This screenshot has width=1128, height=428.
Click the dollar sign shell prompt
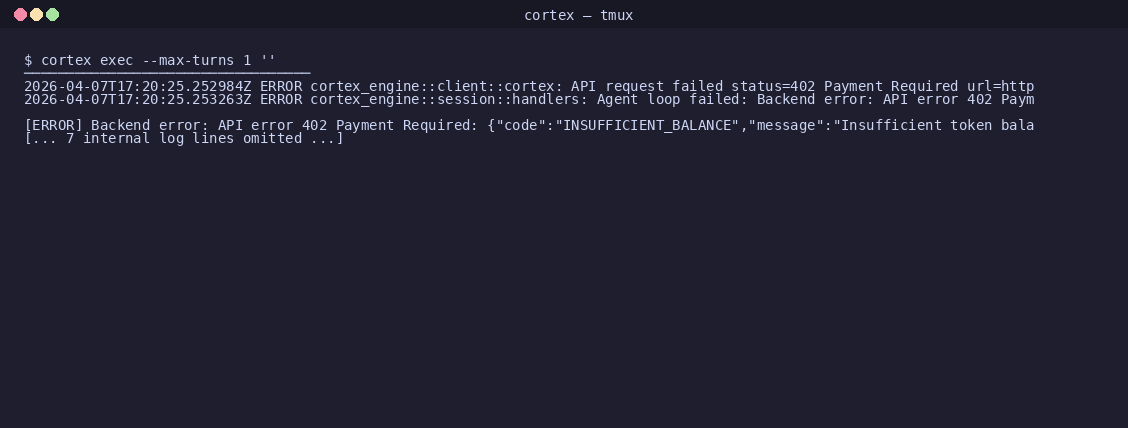click(28, 60)
